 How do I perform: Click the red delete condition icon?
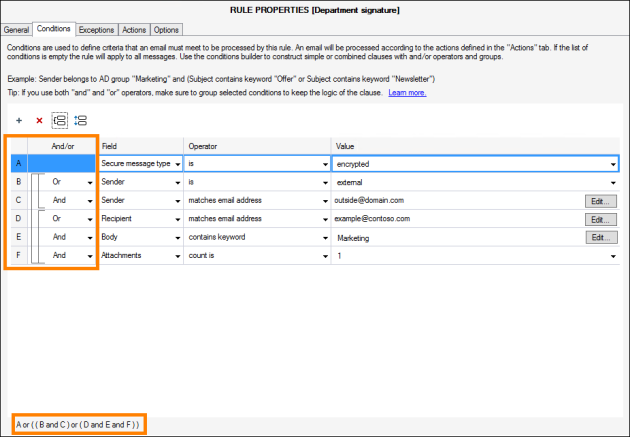pyautogui.click(x=39, y=120)
